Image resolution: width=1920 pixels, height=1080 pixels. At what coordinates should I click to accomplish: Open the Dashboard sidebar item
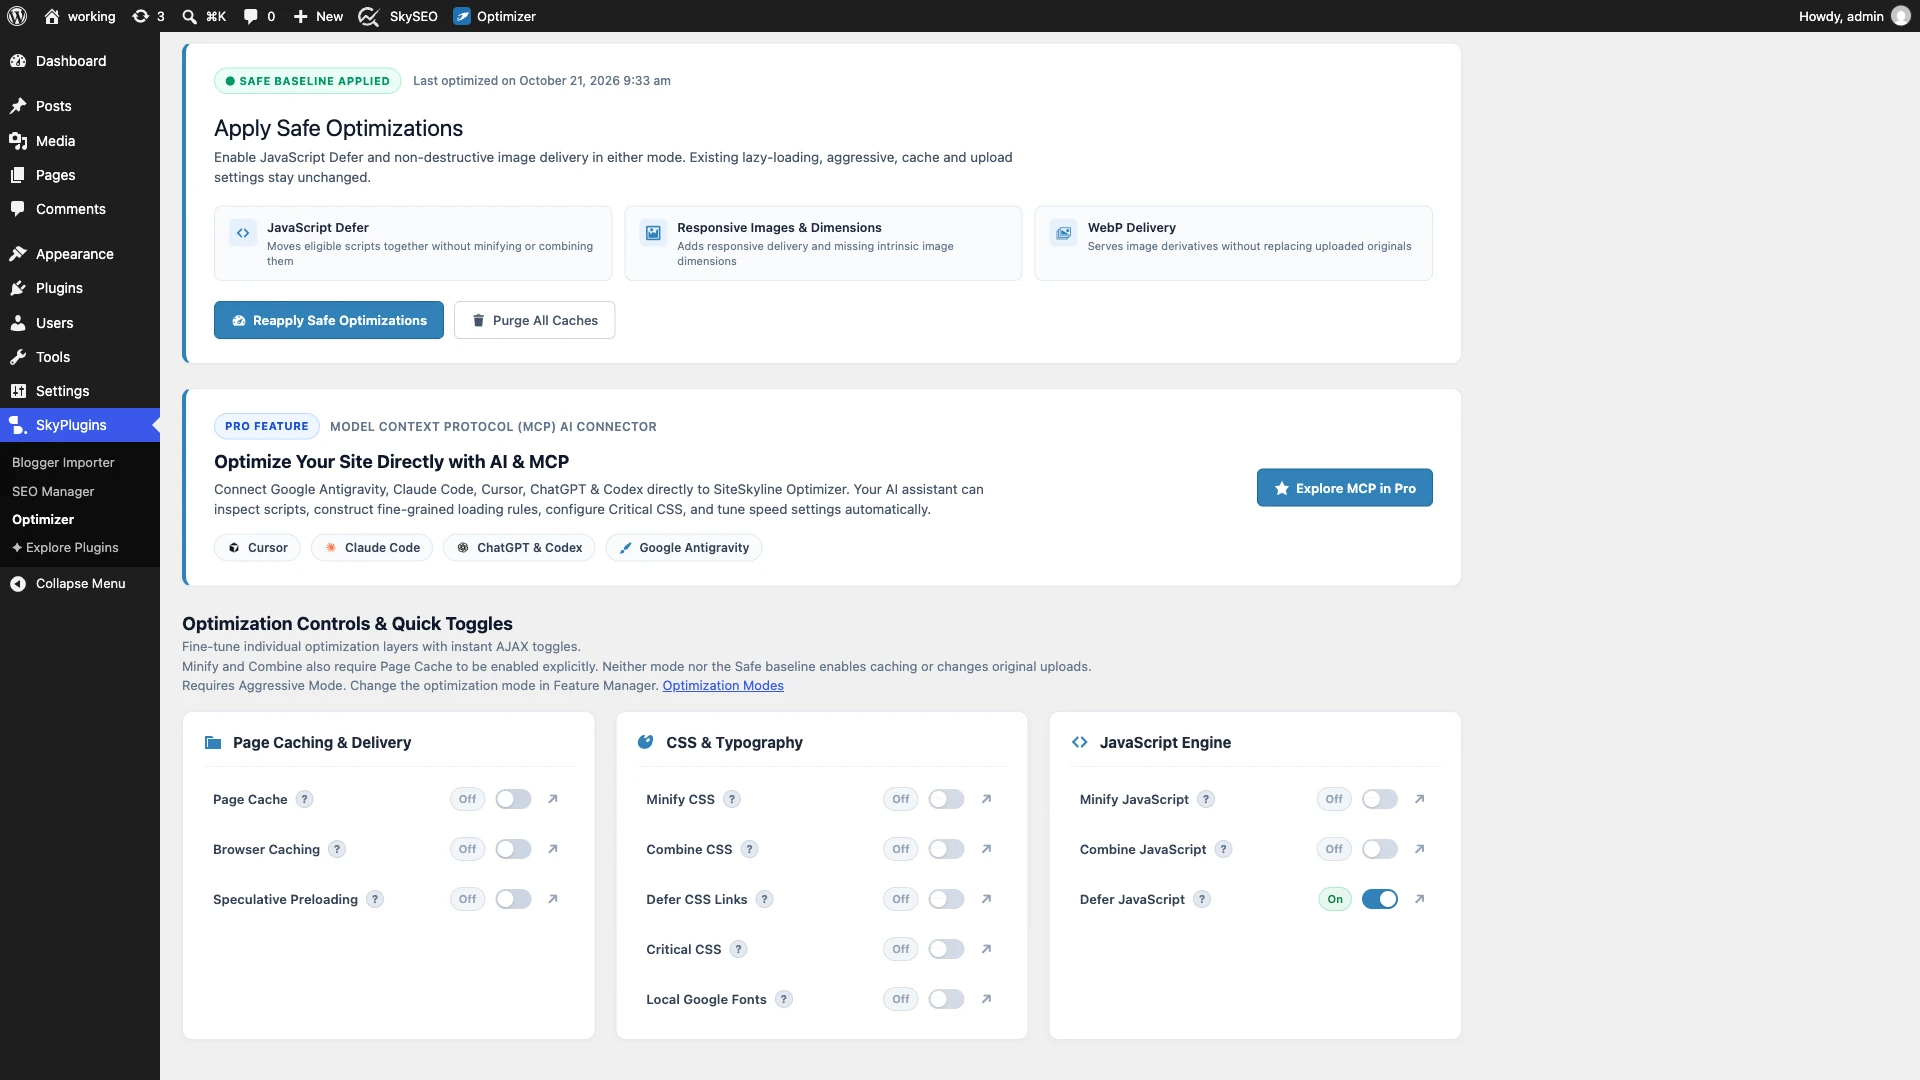click(80, 61)
